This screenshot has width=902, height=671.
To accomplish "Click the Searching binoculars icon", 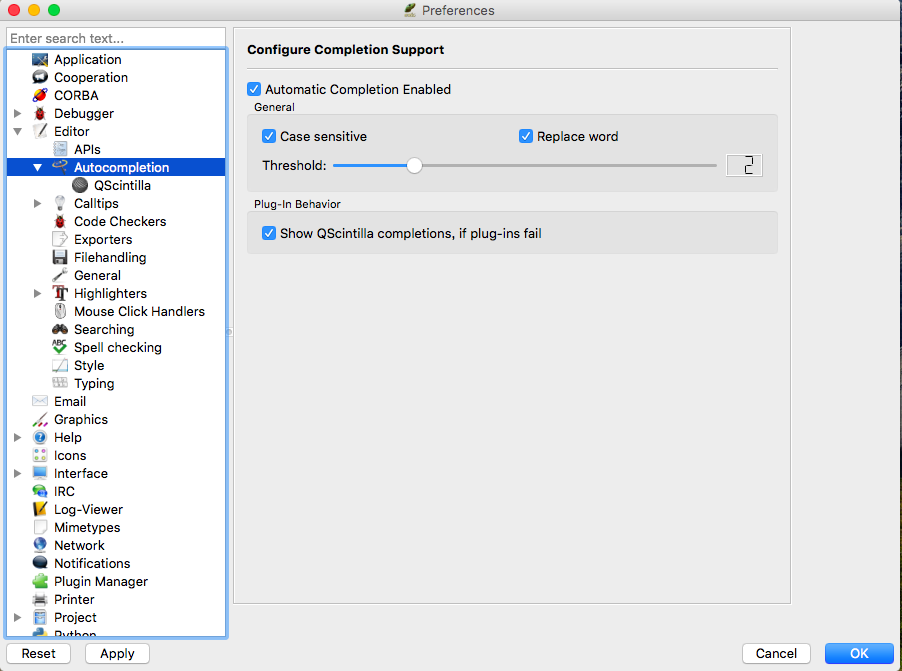I will [60, 330].
